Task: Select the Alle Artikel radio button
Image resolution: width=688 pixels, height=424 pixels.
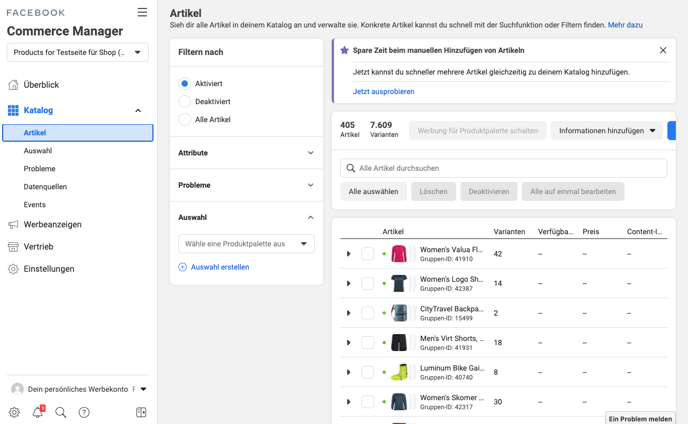Action: (185, 119)
